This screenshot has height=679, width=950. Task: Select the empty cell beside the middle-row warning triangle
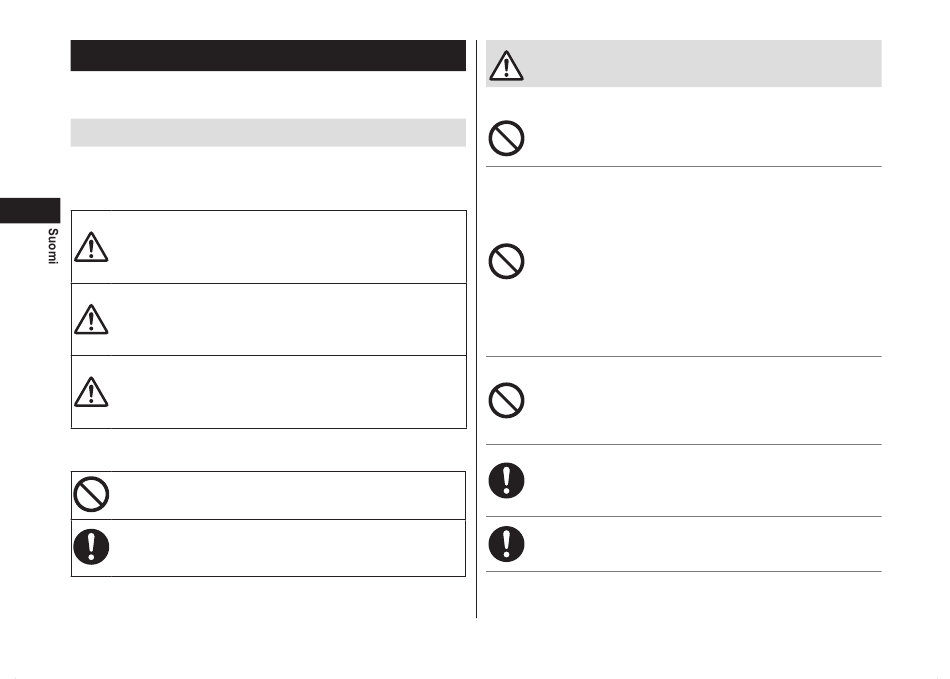tap(289, 319)
